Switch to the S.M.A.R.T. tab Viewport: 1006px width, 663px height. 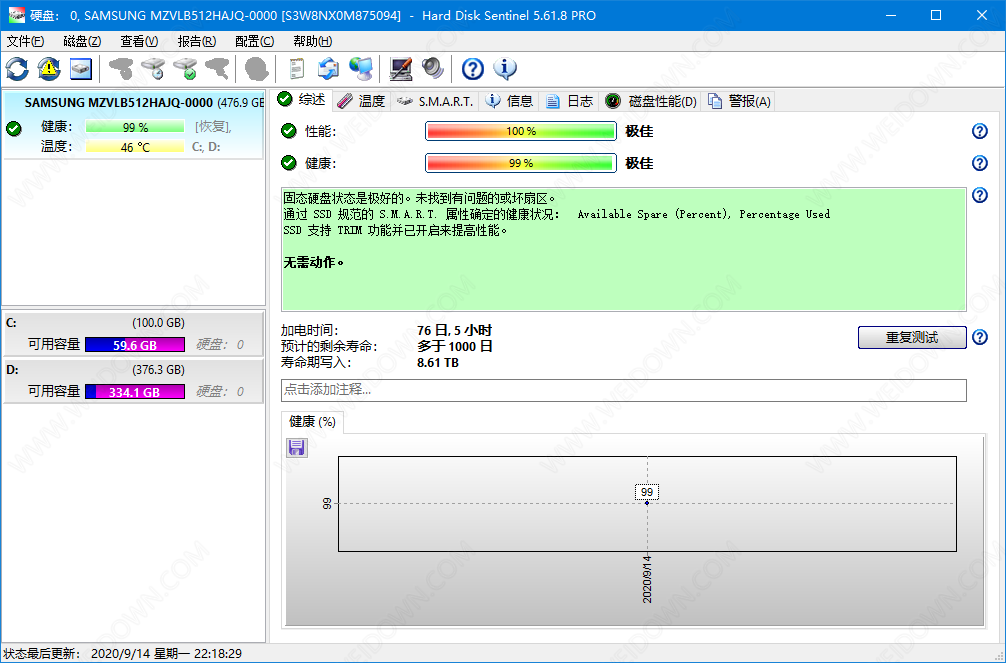(435, 101)
